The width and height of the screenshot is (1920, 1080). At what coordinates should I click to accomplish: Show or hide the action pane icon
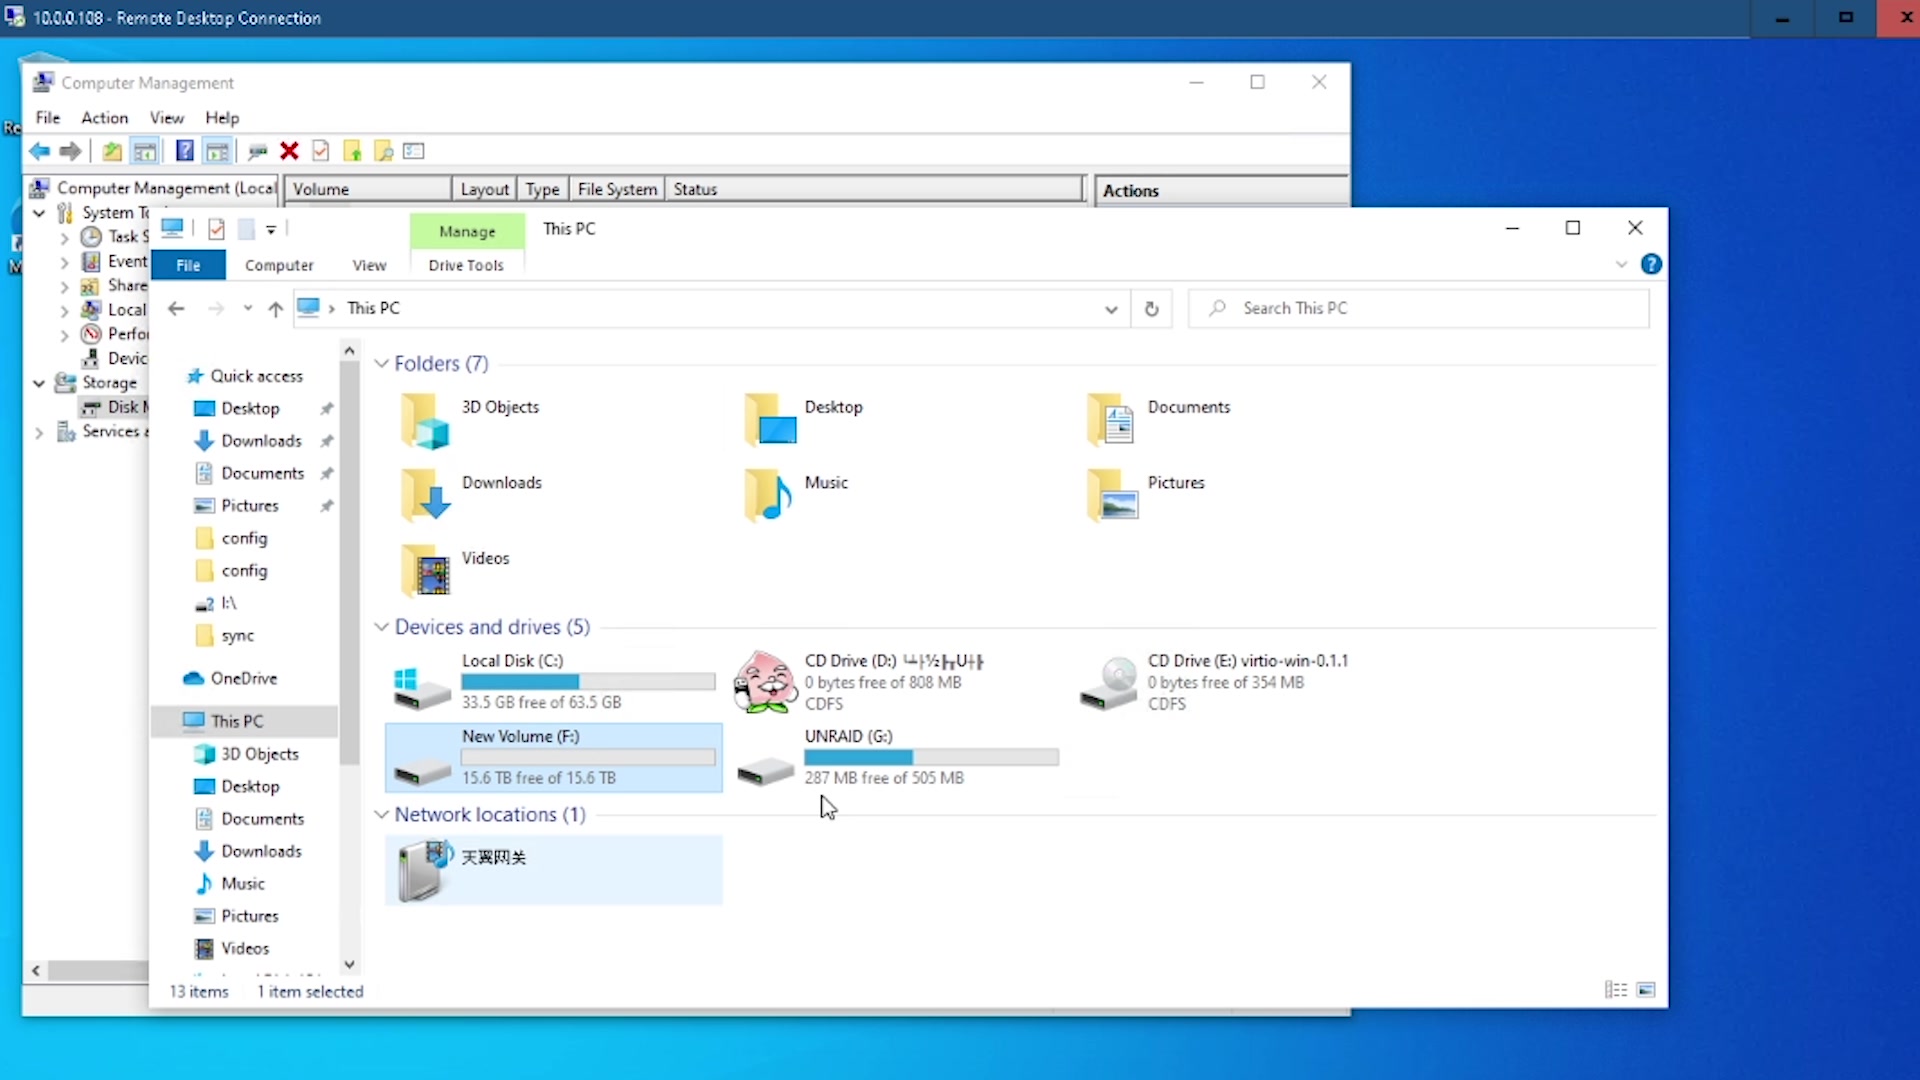(218, 151)
